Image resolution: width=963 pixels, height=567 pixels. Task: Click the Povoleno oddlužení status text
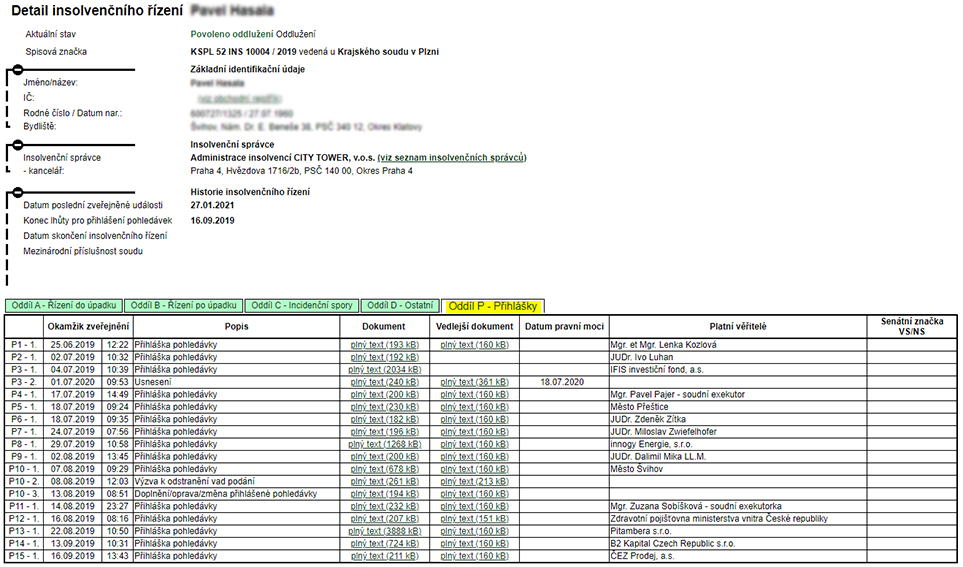point(232,34)
